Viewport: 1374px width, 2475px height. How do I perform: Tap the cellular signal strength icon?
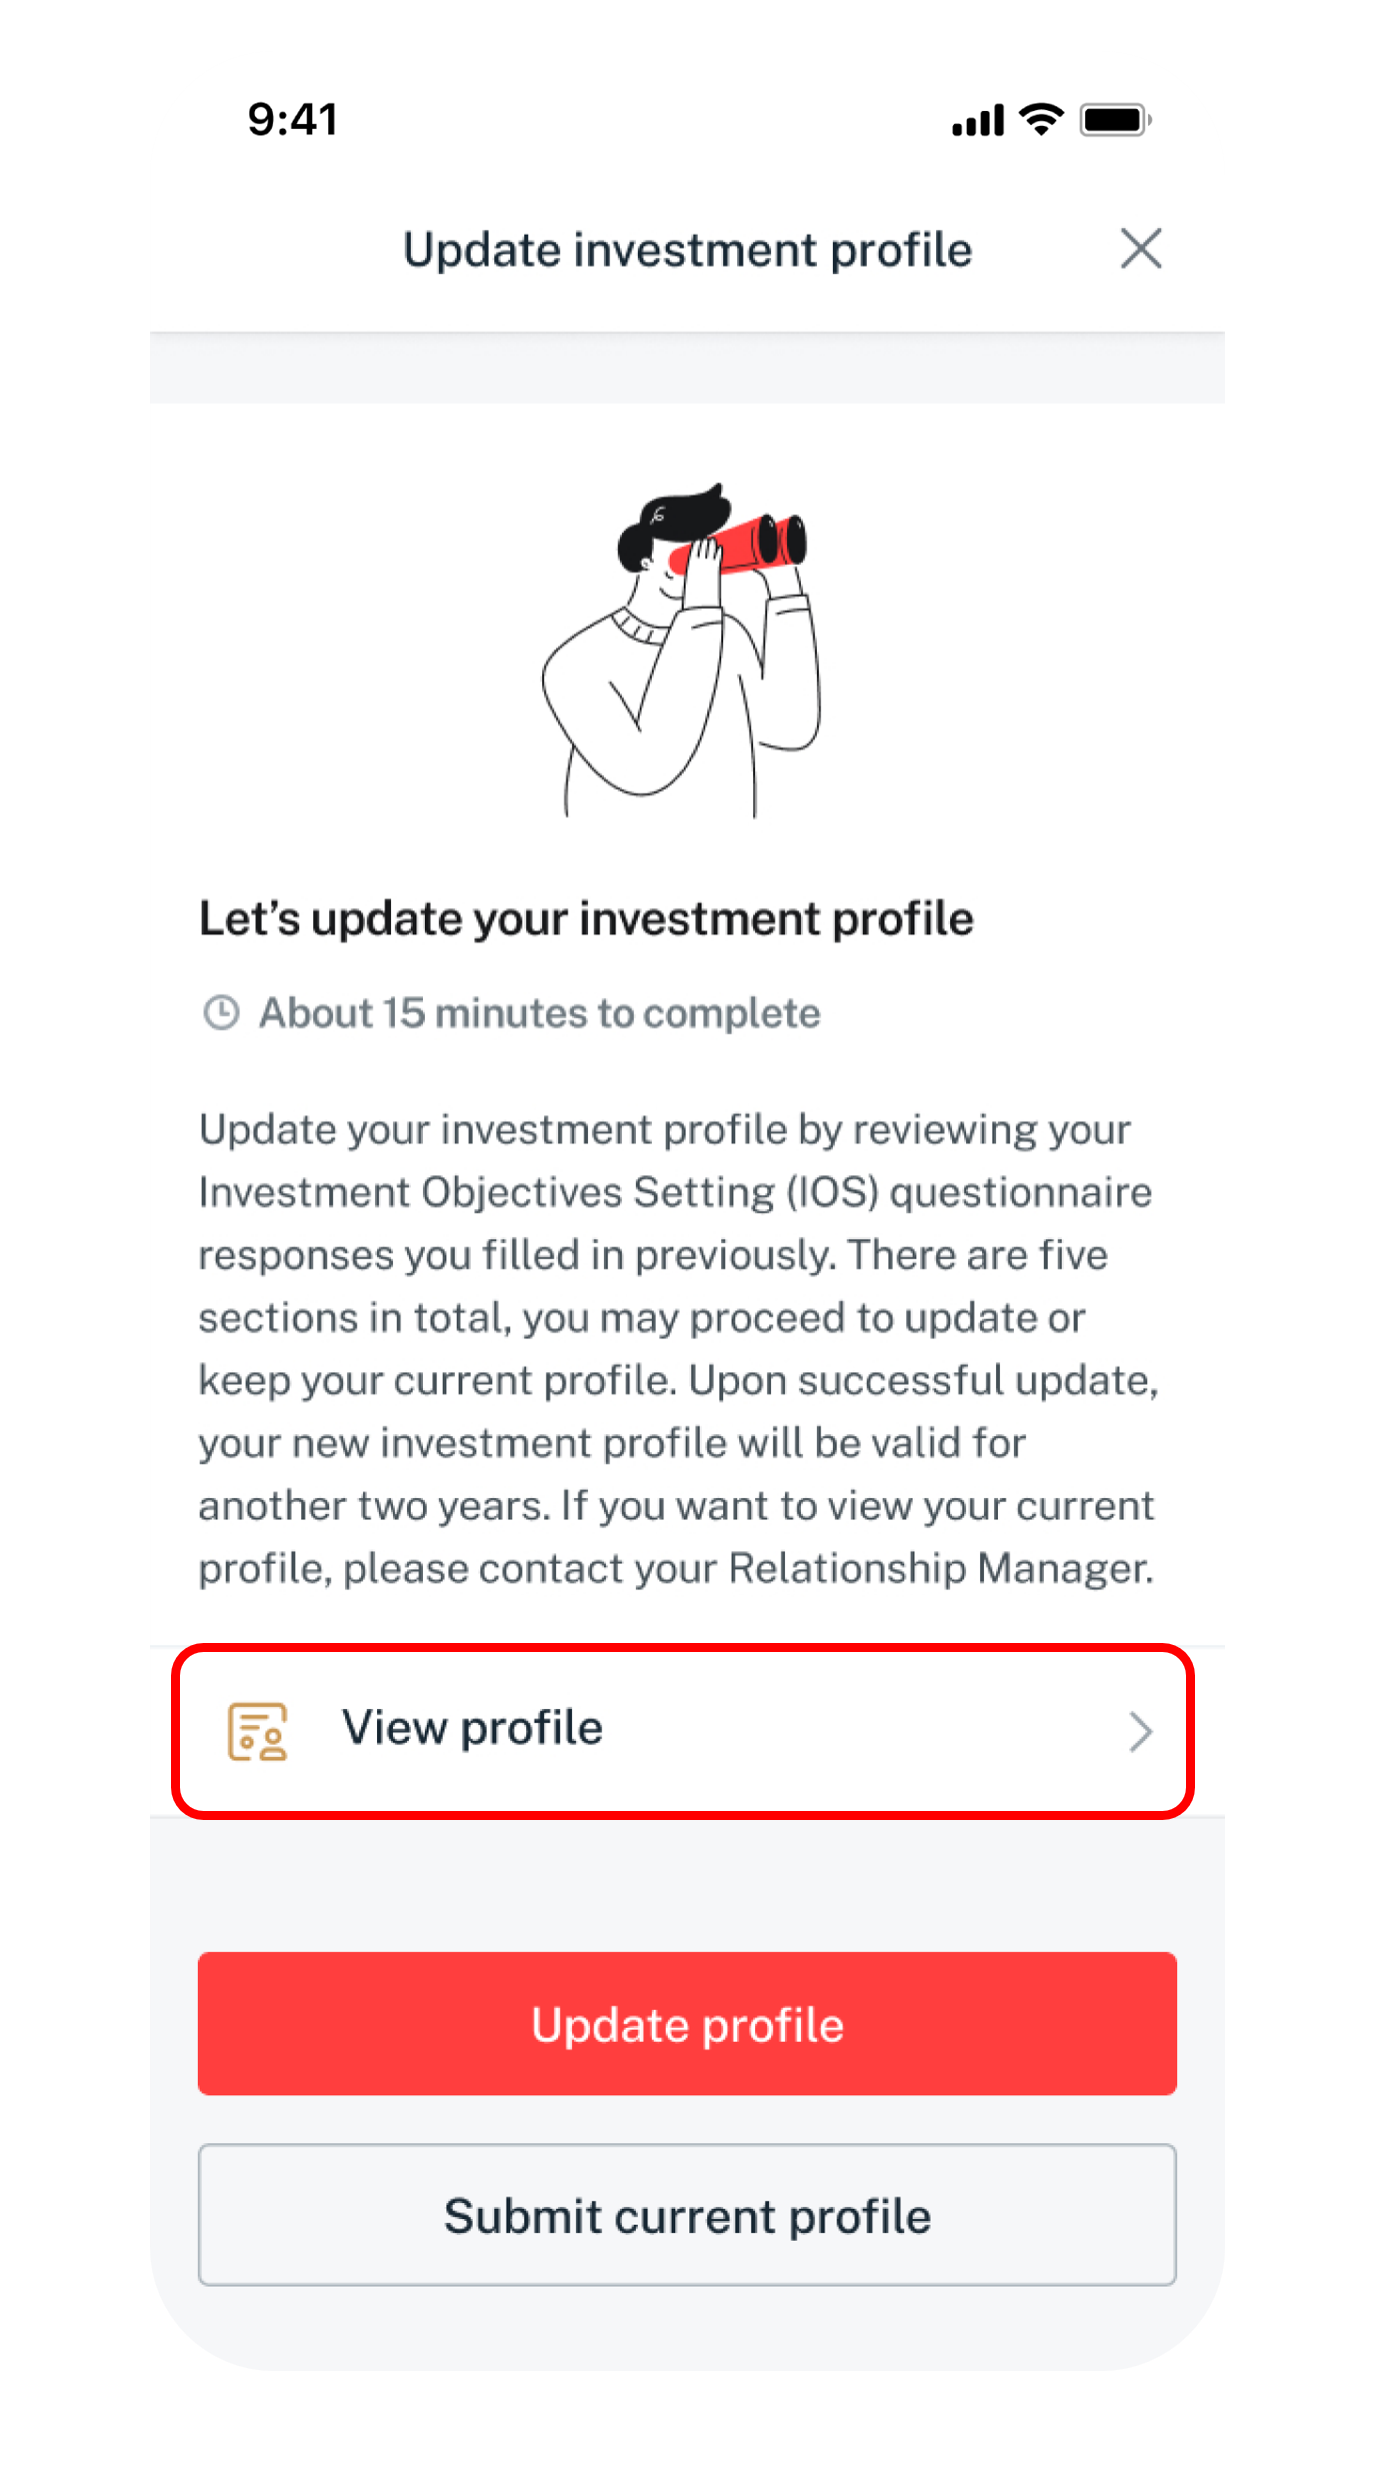(977, 121)
